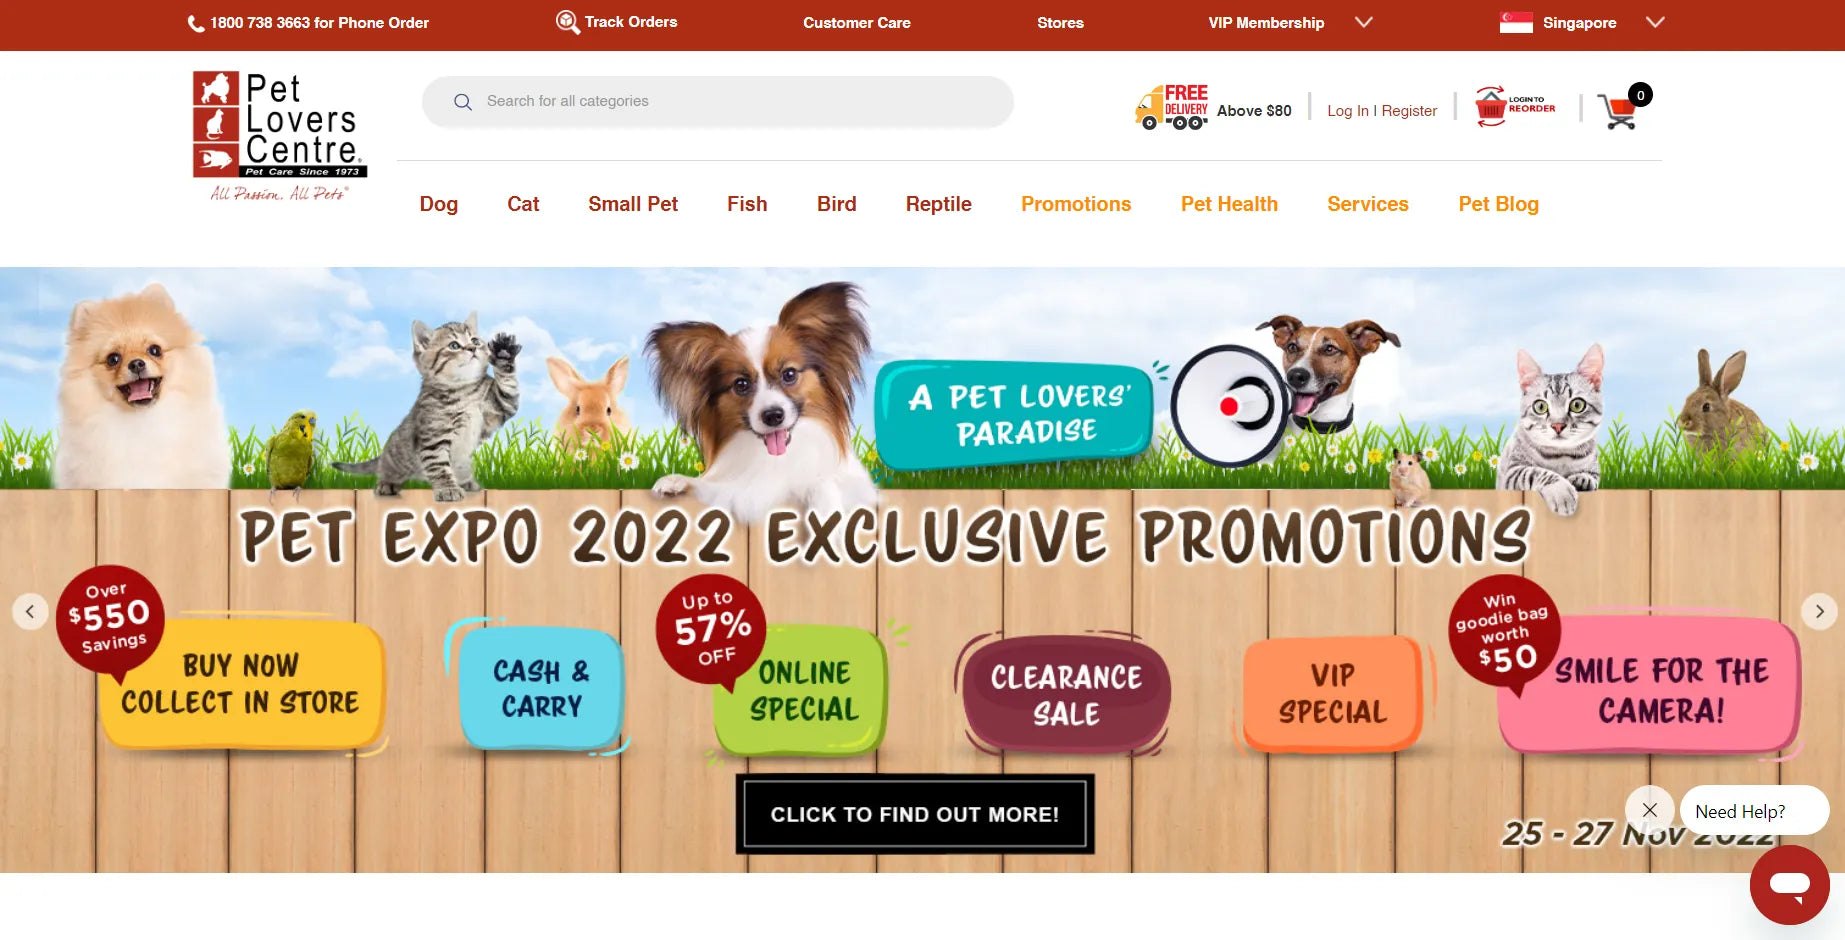Click the Singapore flag icon
Screen dimensions: 1845x940
1516,22
